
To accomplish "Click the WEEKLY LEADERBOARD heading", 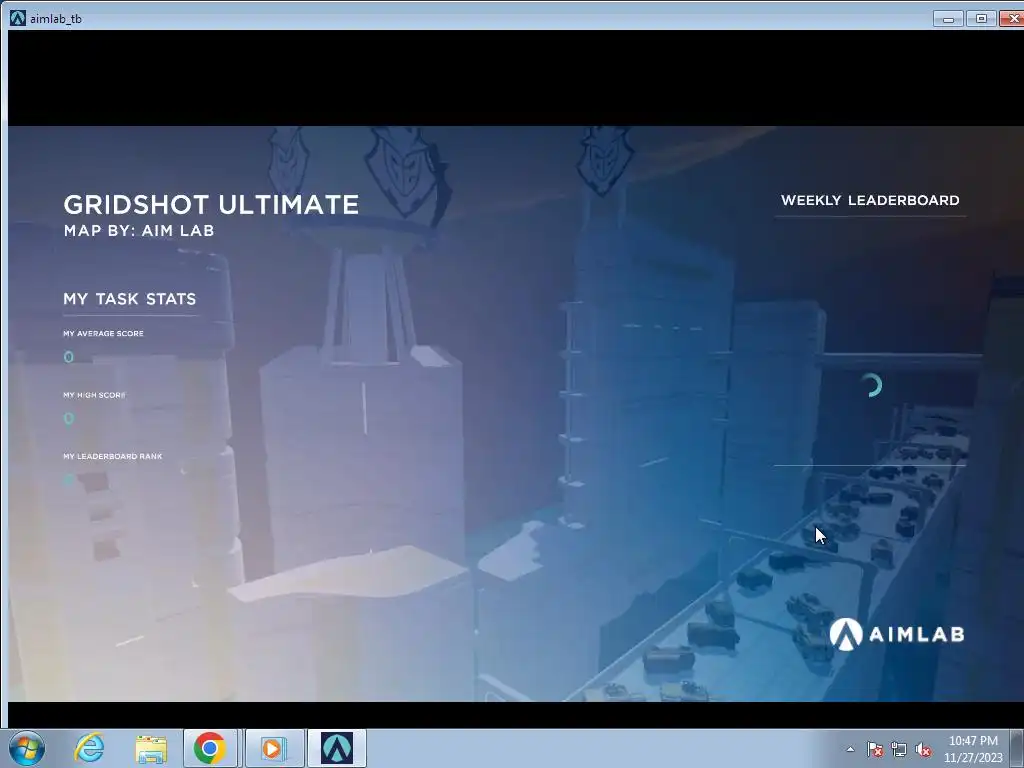I will [870, 200].
